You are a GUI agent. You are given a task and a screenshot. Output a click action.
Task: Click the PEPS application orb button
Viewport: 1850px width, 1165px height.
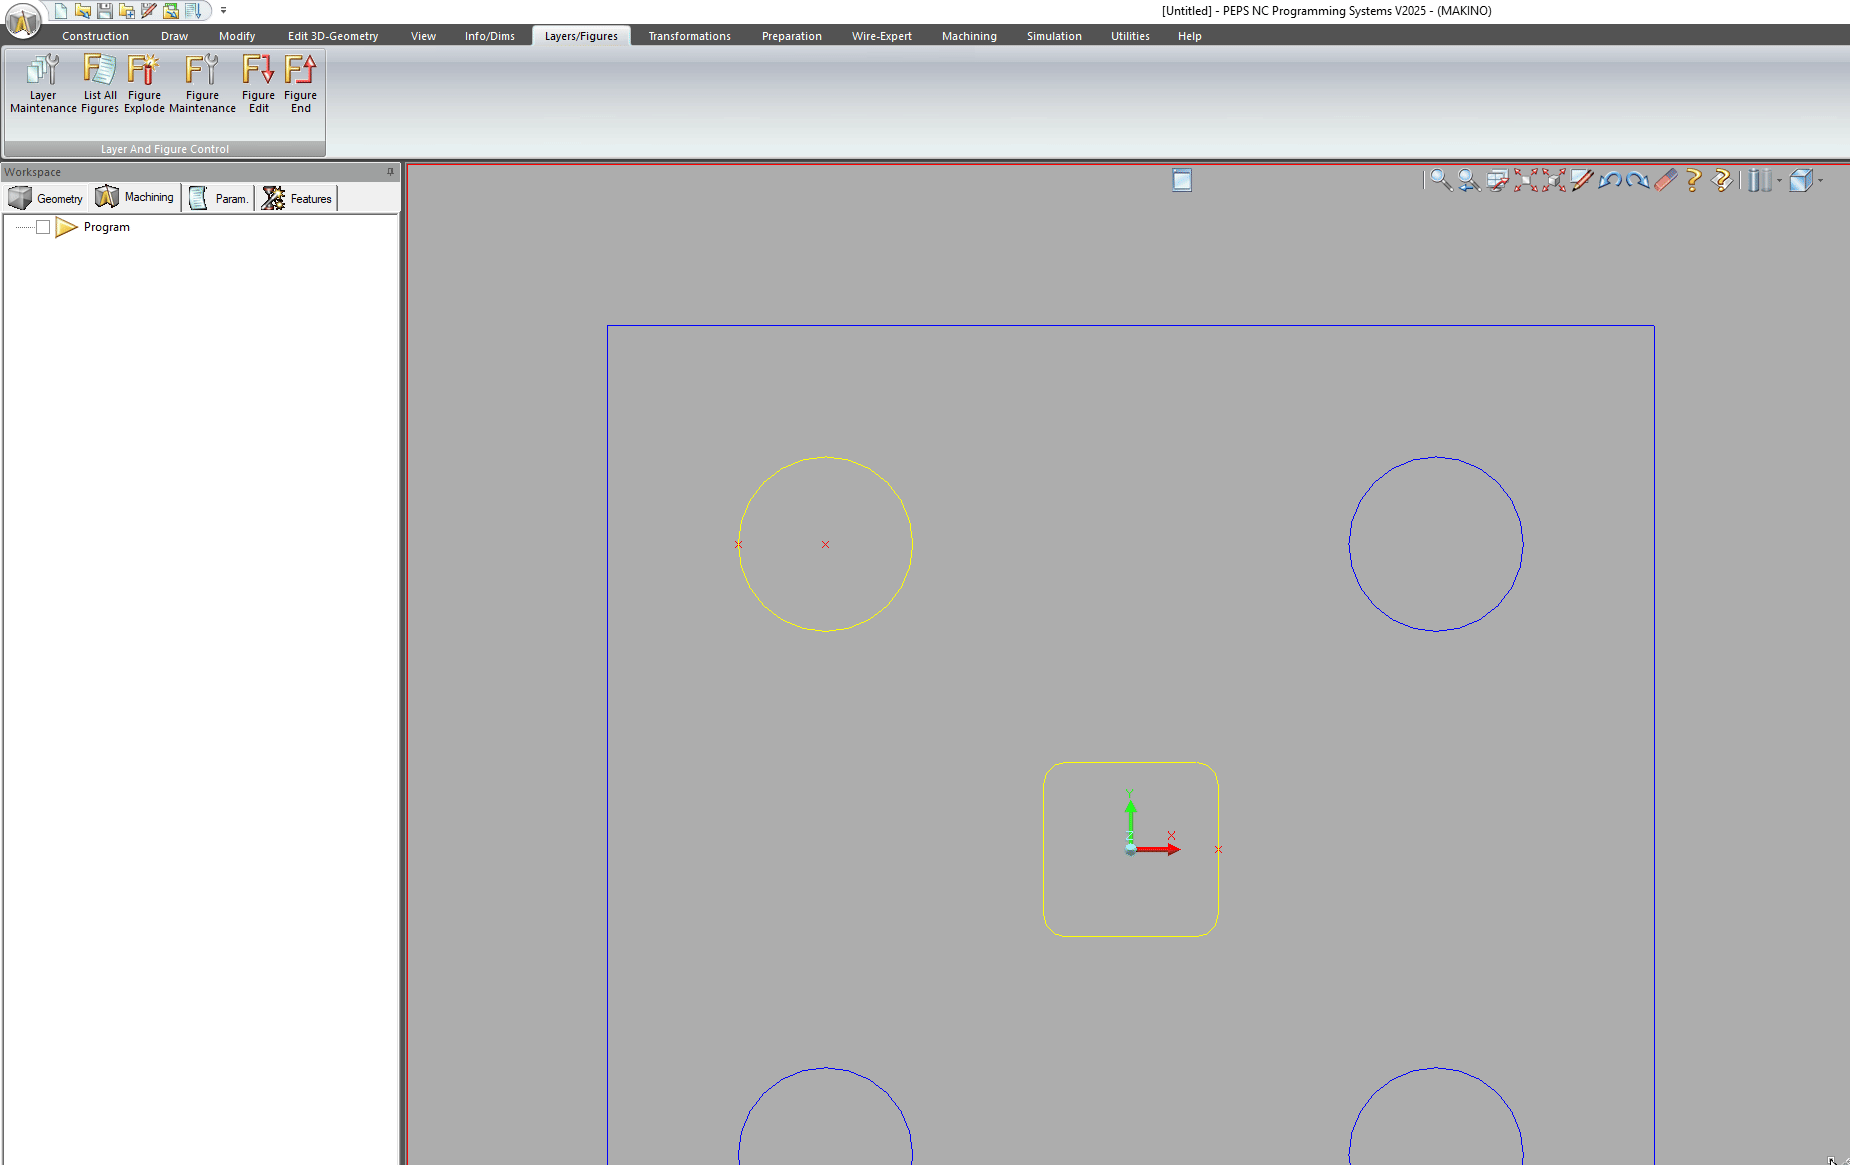click(x=22, y=19)
